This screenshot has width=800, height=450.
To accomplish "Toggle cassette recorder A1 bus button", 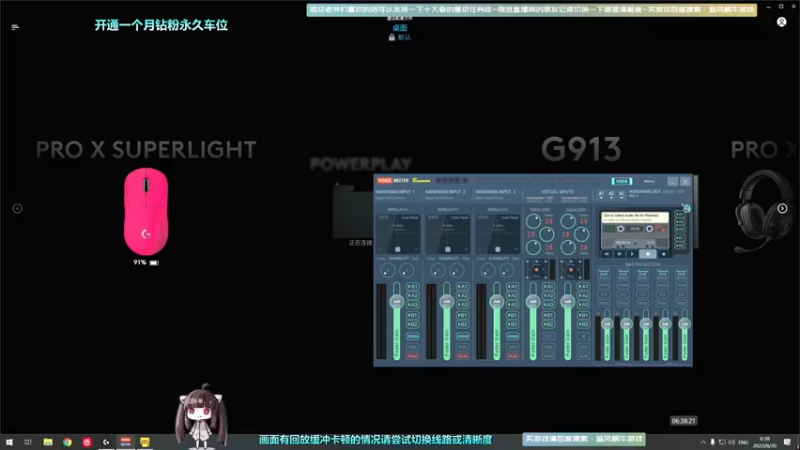I will [x=680, y=215].
